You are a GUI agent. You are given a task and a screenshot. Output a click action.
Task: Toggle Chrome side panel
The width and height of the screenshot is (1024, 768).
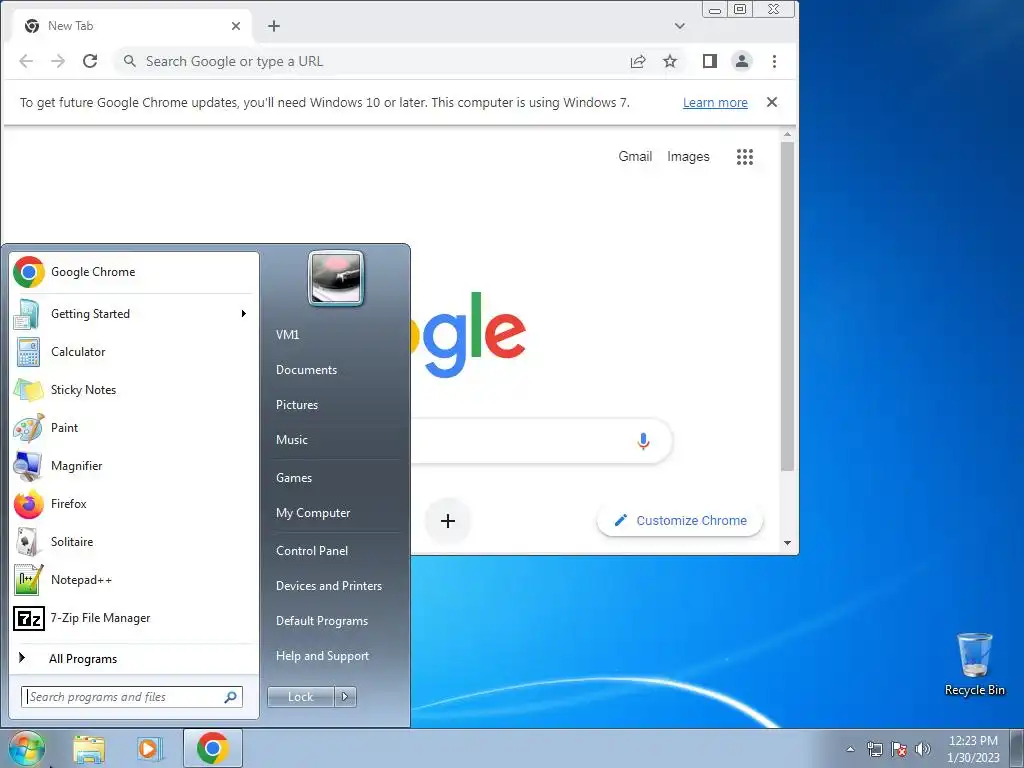point(710,61)
